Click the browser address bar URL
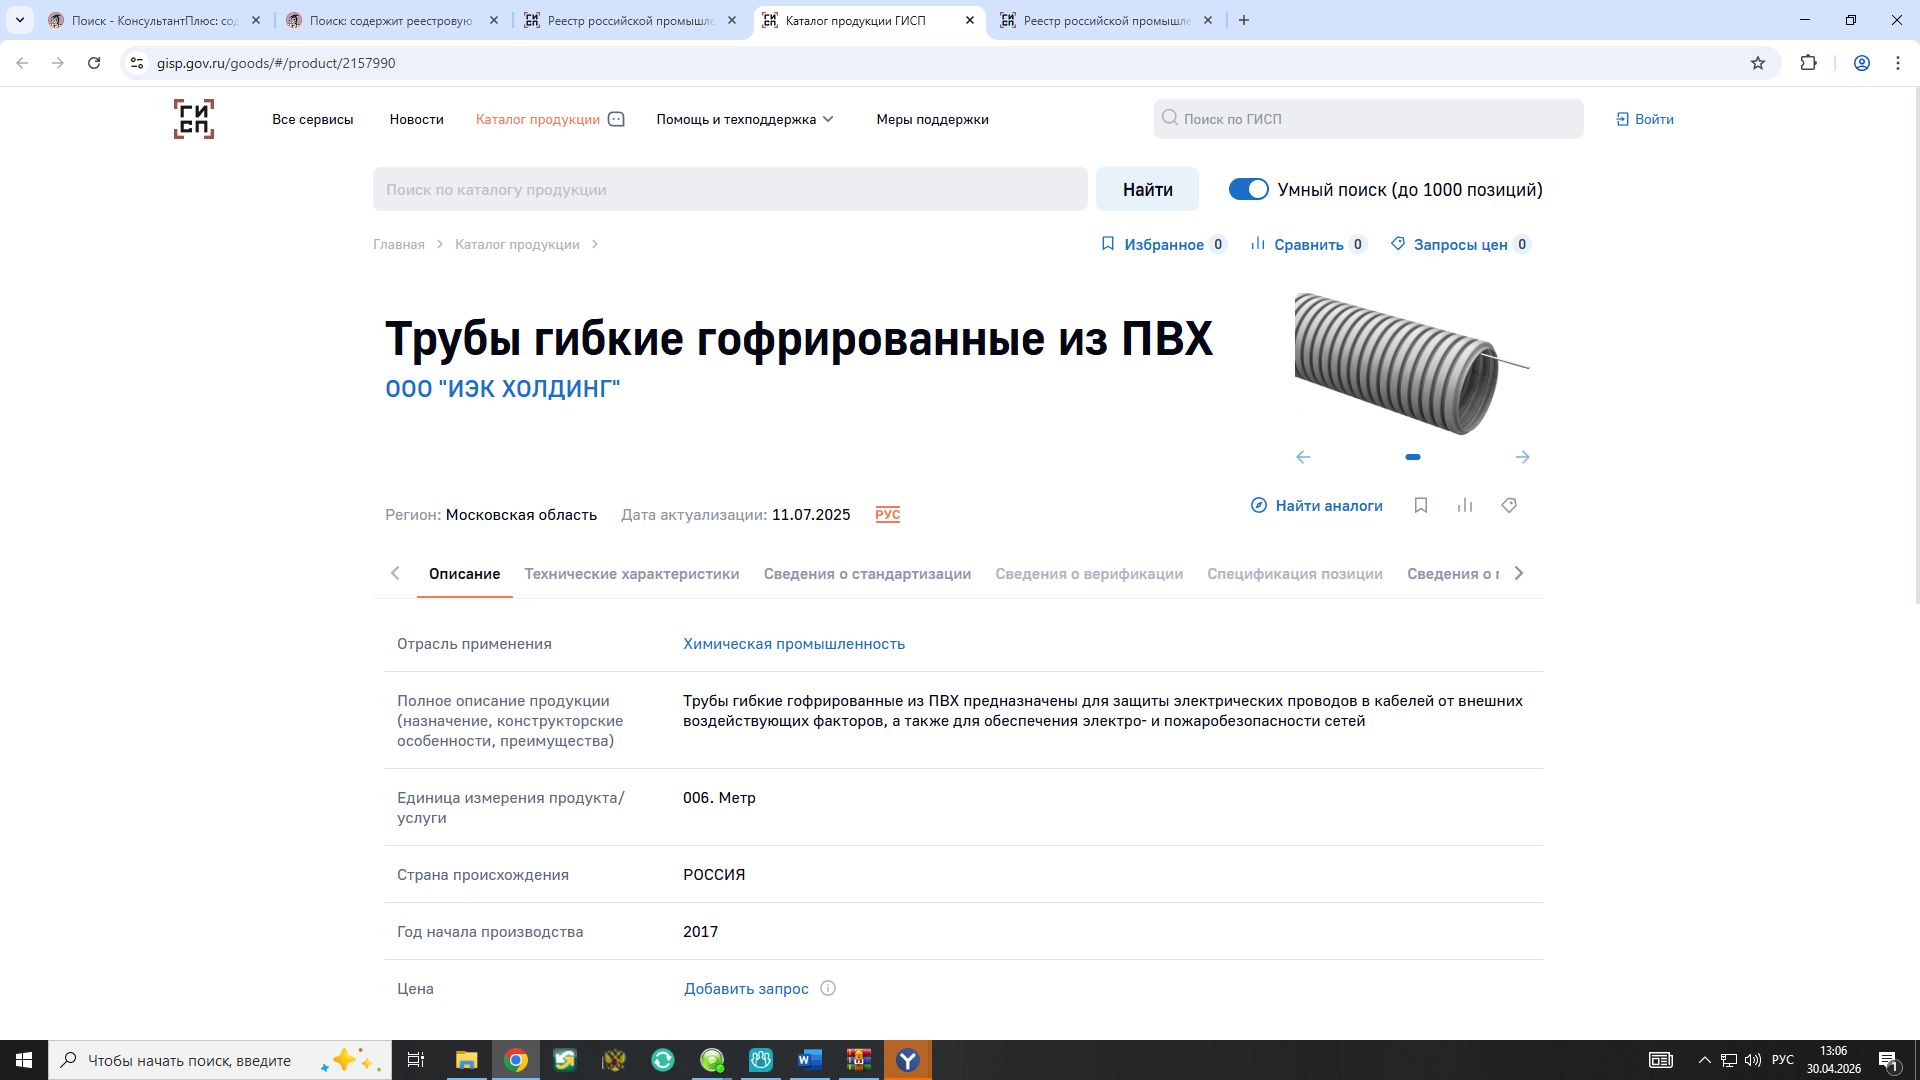Viewport: 1920px width, 1080px height. [x=276, y=63]
